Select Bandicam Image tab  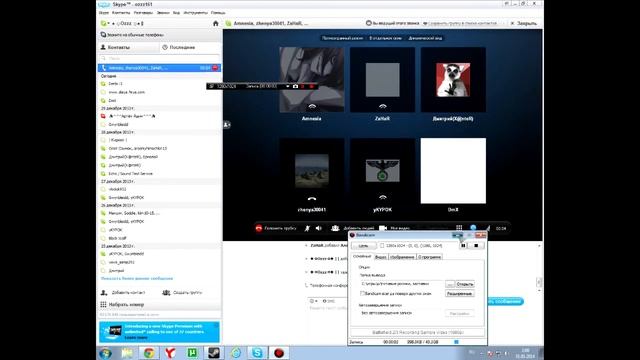tap(402, 257)
